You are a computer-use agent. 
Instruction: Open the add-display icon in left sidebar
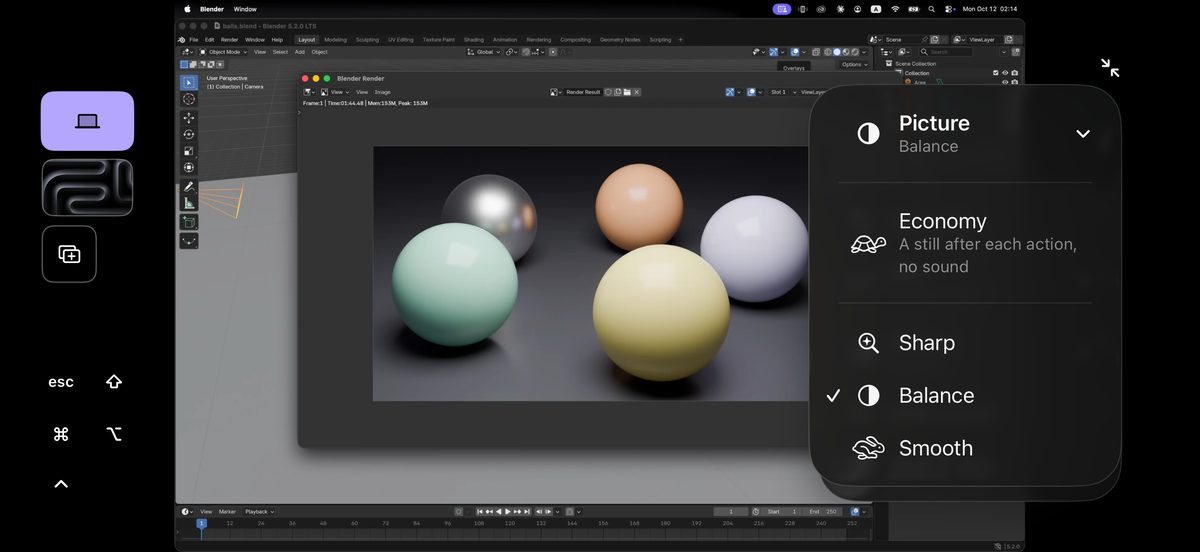[69, 254]
